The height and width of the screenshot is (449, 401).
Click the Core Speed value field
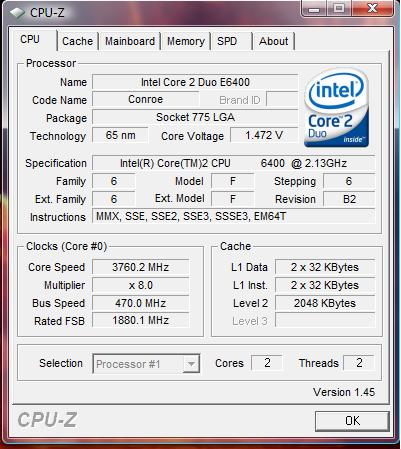click(140, 267)
